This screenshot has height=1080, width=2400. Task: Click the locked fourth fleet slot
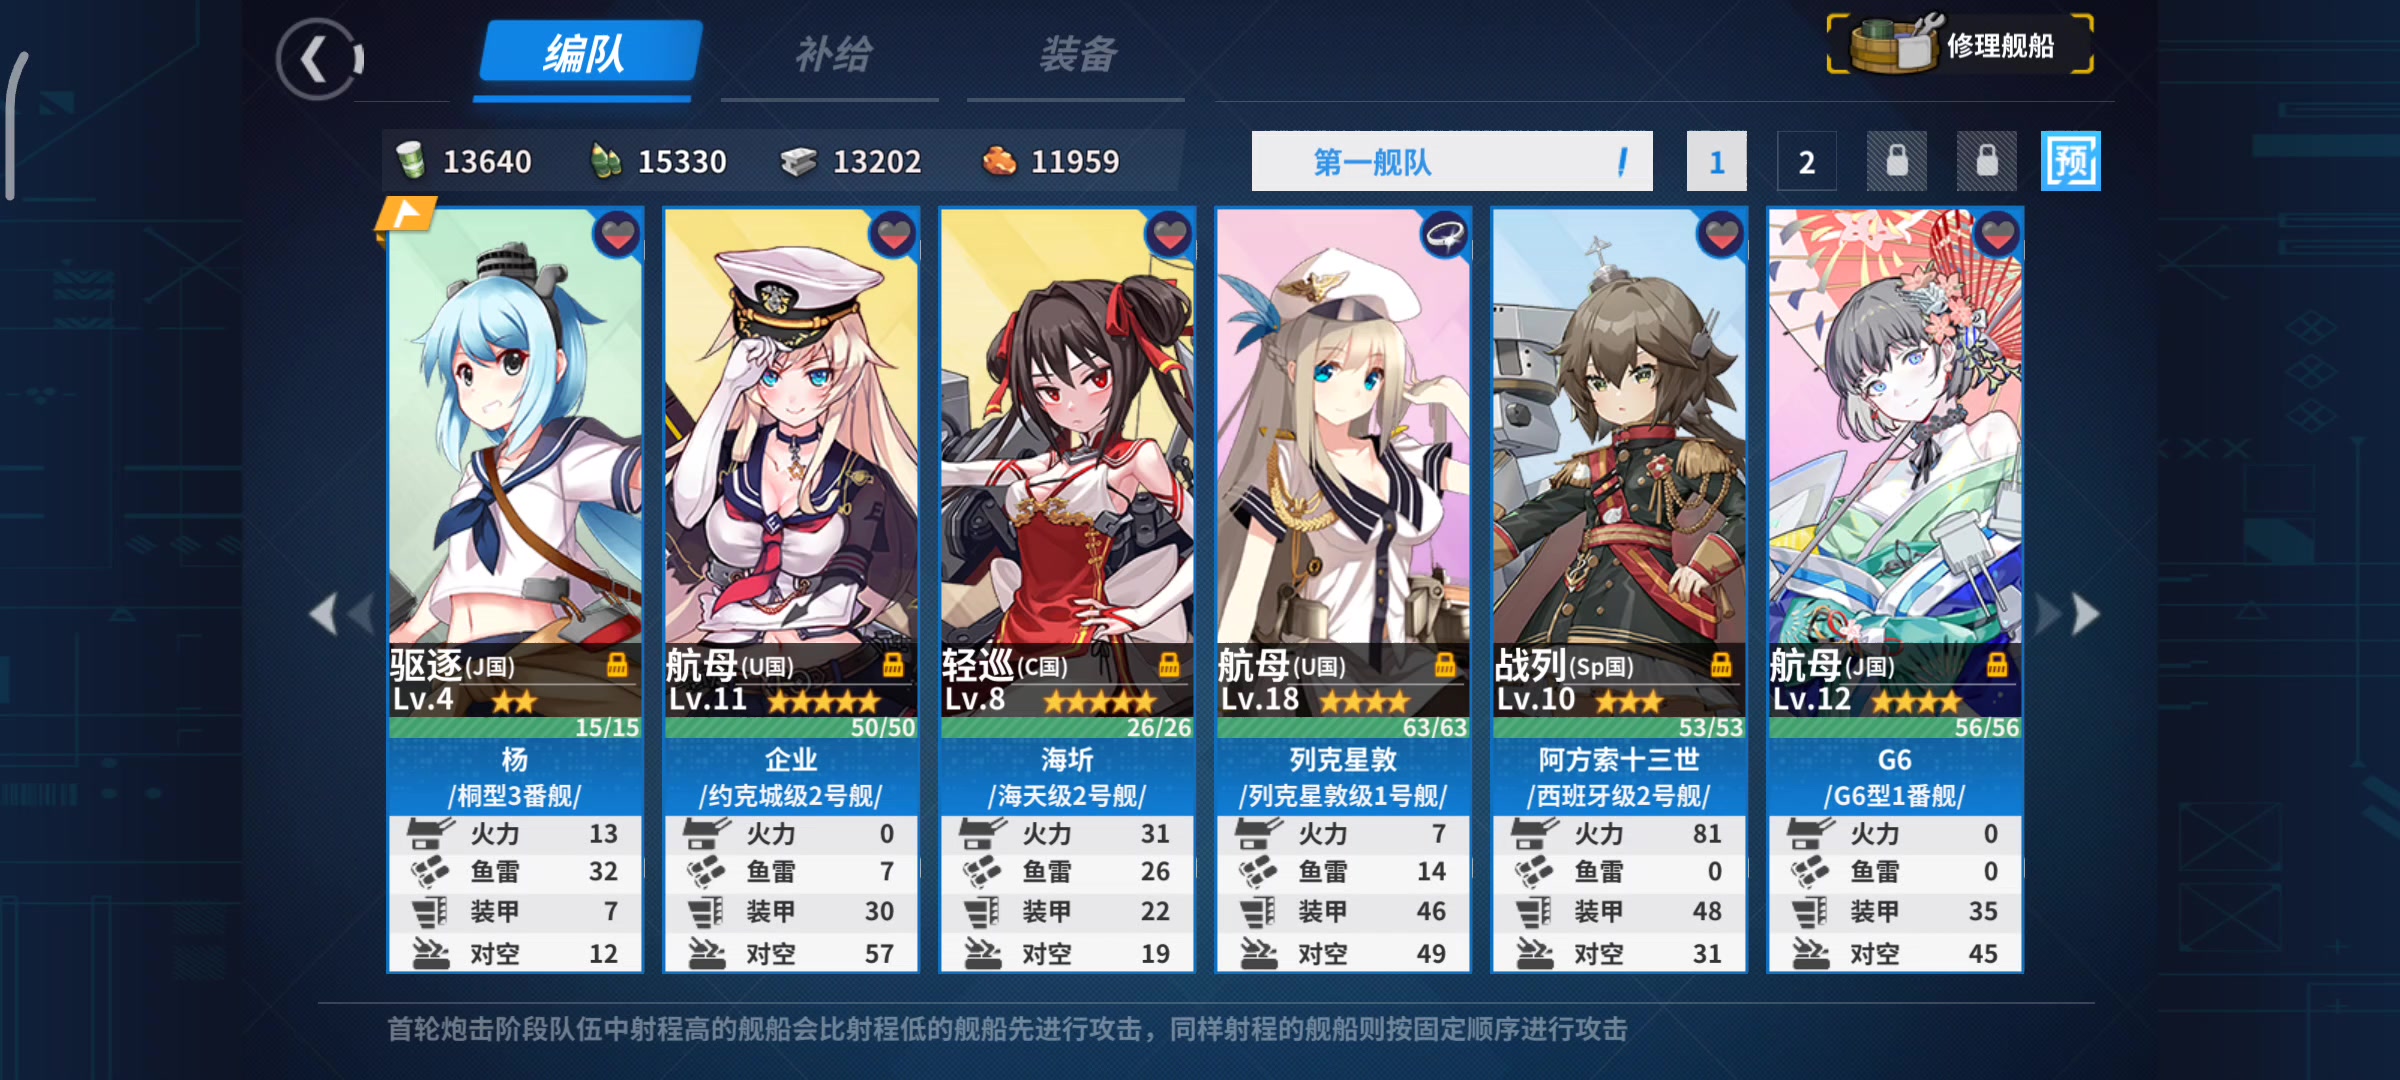point(1987,161)
